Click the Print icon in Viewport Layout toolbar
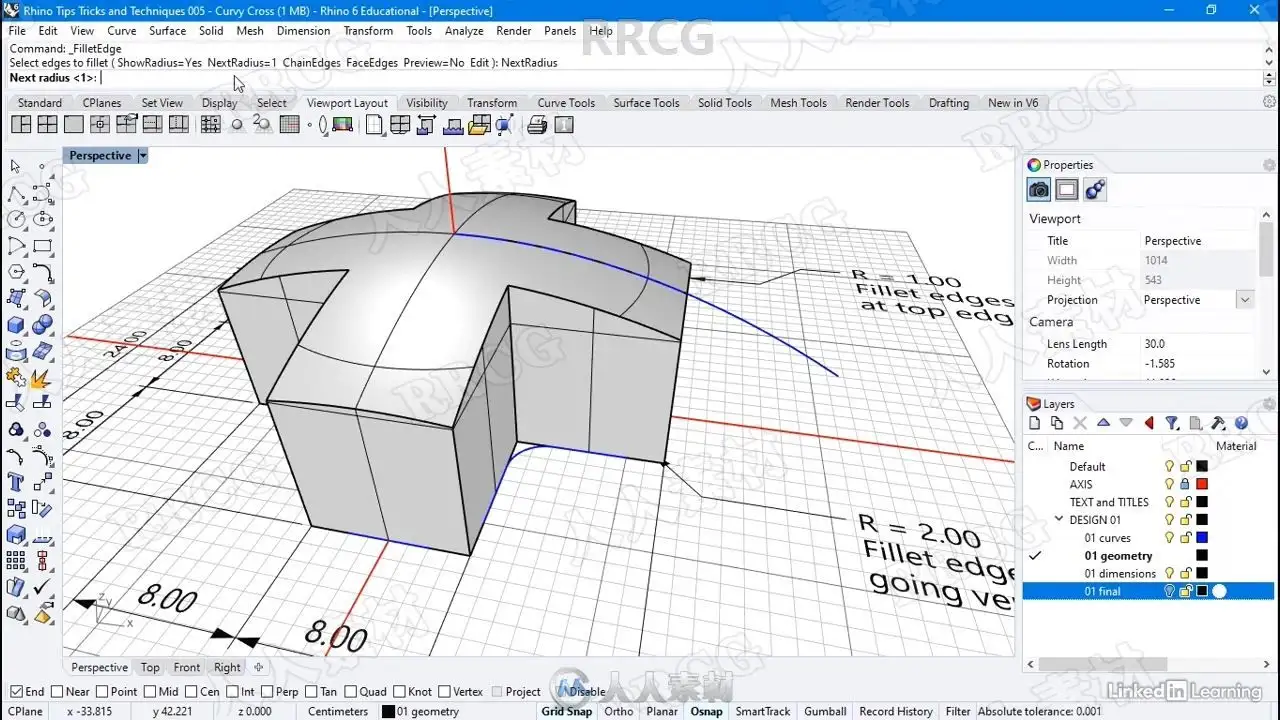The image size is (1280, 720). click(537, 125)
